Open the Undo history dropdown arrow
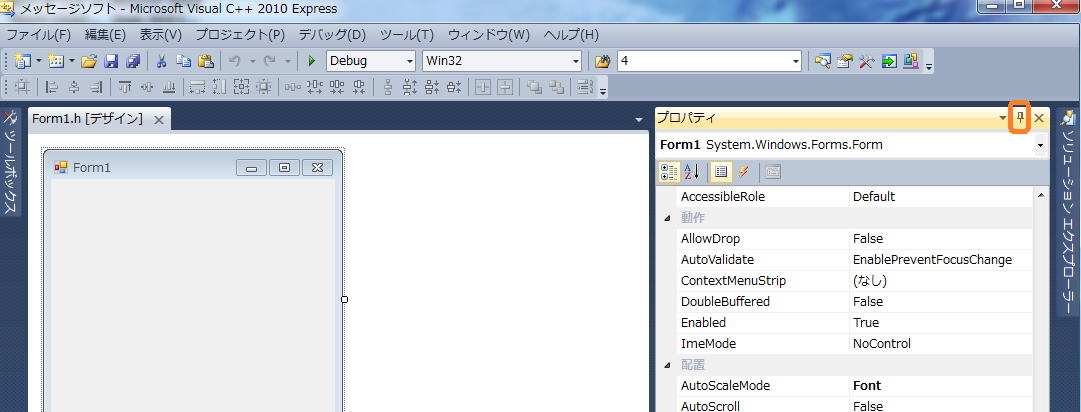Image resolution: width=1081 pixels, height=412 pixels. pyautogui.click(x=253, y=61)
